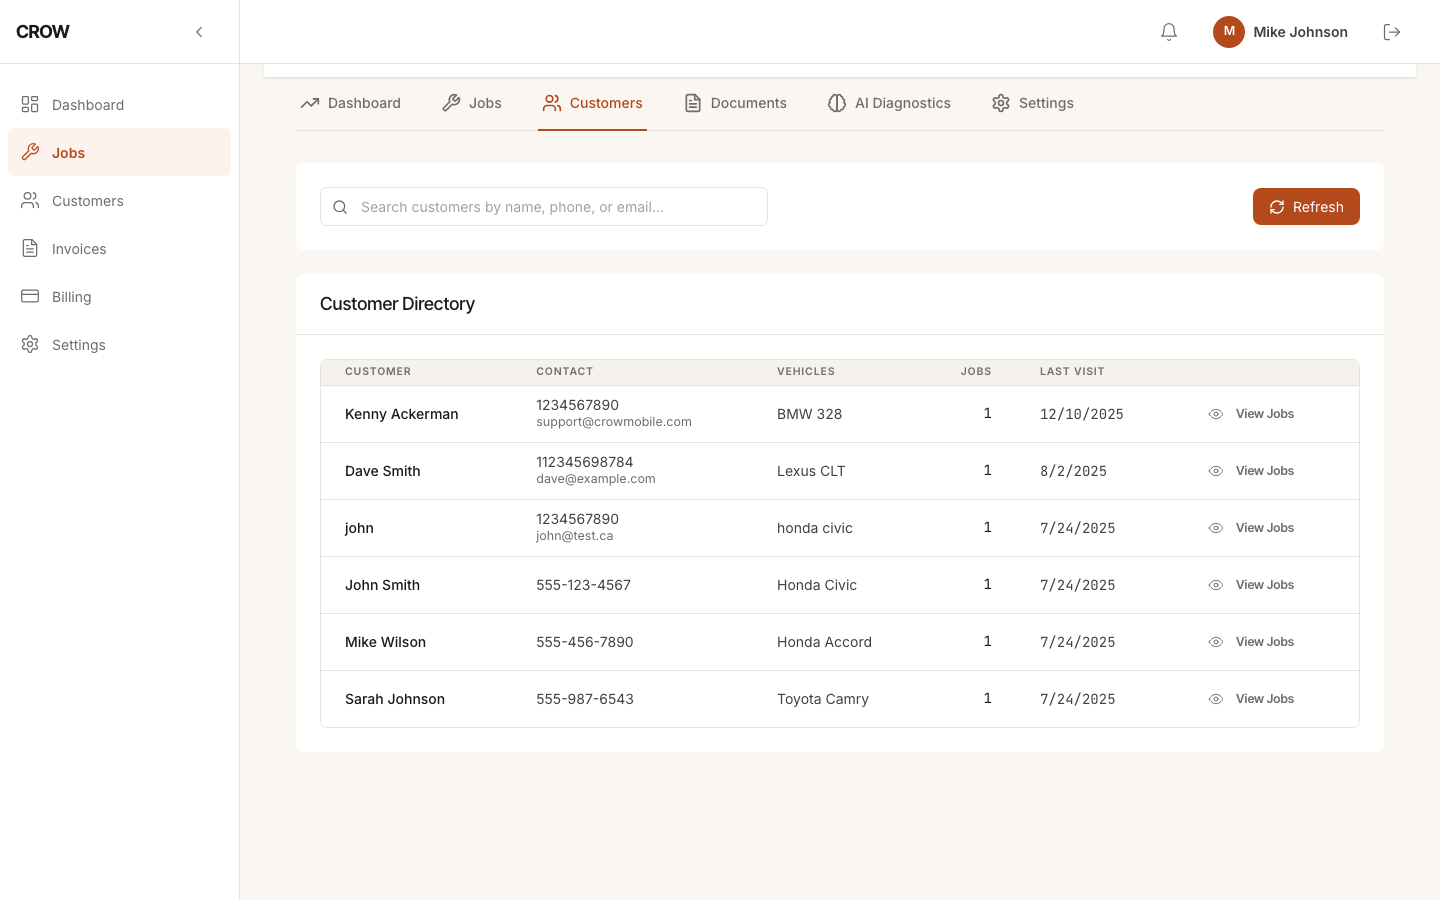Open Settings in the left sidebar
1440x900 pixels.
point(119,344)
